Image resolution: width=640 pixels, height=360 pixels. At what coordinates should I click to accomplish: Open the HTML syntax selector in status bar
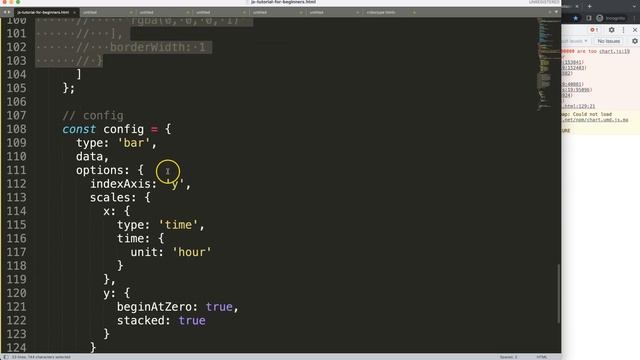pyautogui.click(x=542, y=357)
